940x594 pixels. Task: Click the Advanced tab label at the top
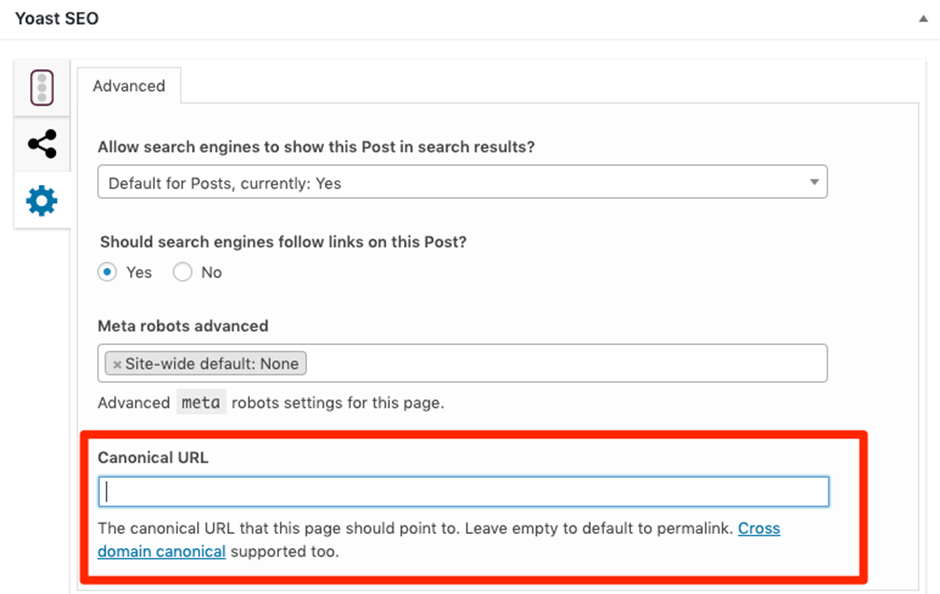(129, 86)
